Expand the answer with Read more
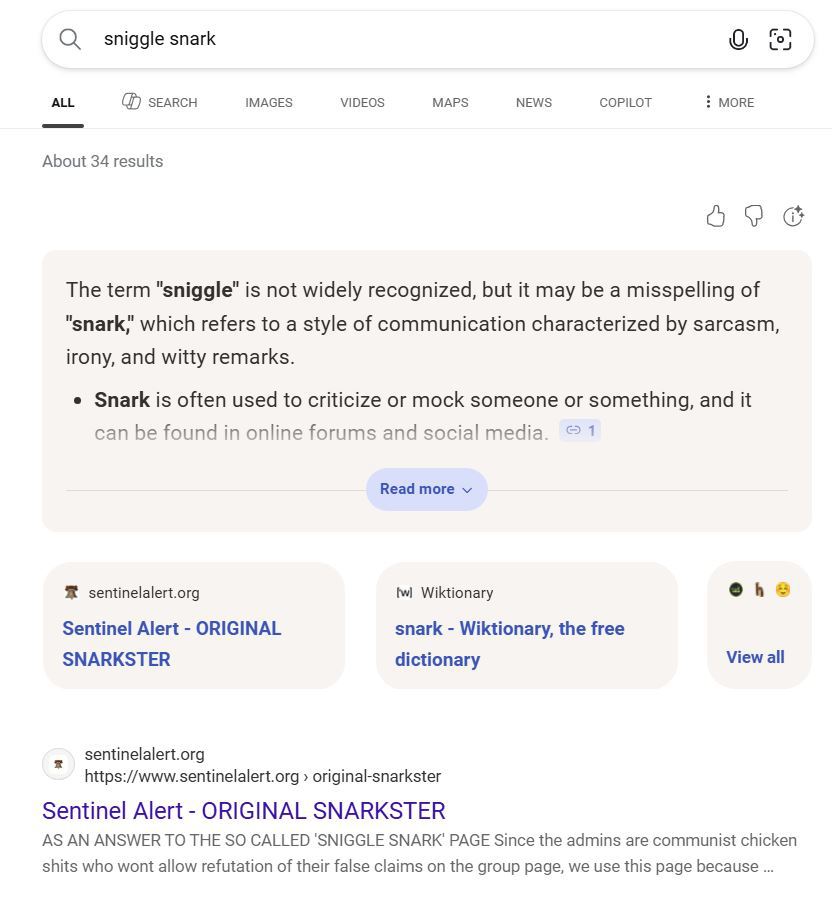 pyautogui.click(x=426, y=489)
